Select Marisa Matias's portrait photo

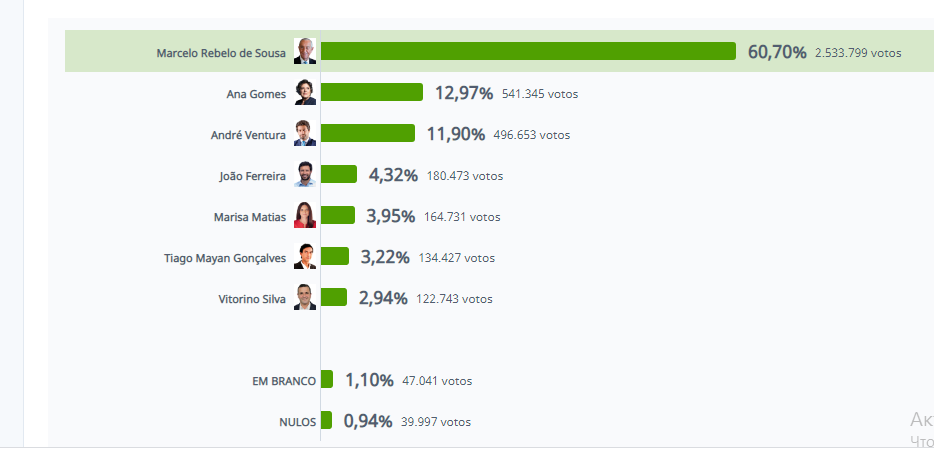[x=305, y=216]
